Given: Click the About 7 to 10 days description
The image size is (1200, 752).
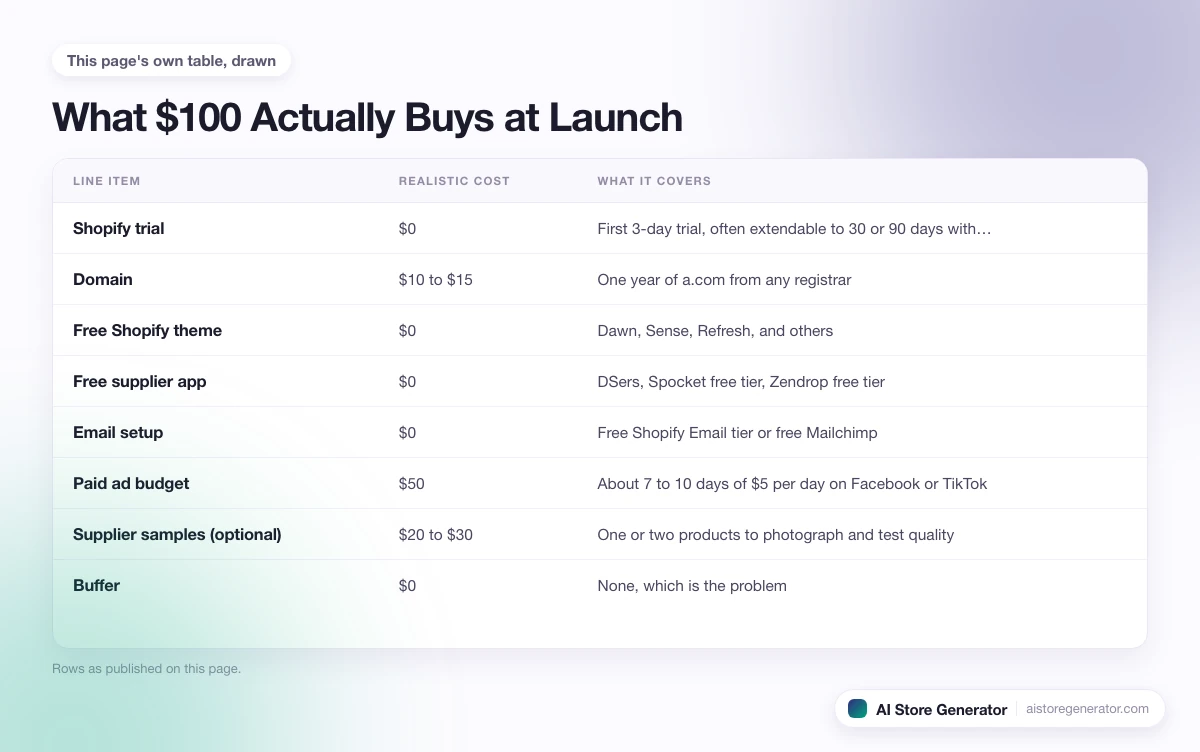Looking at the screenshot, I should (x=792, y=483).
